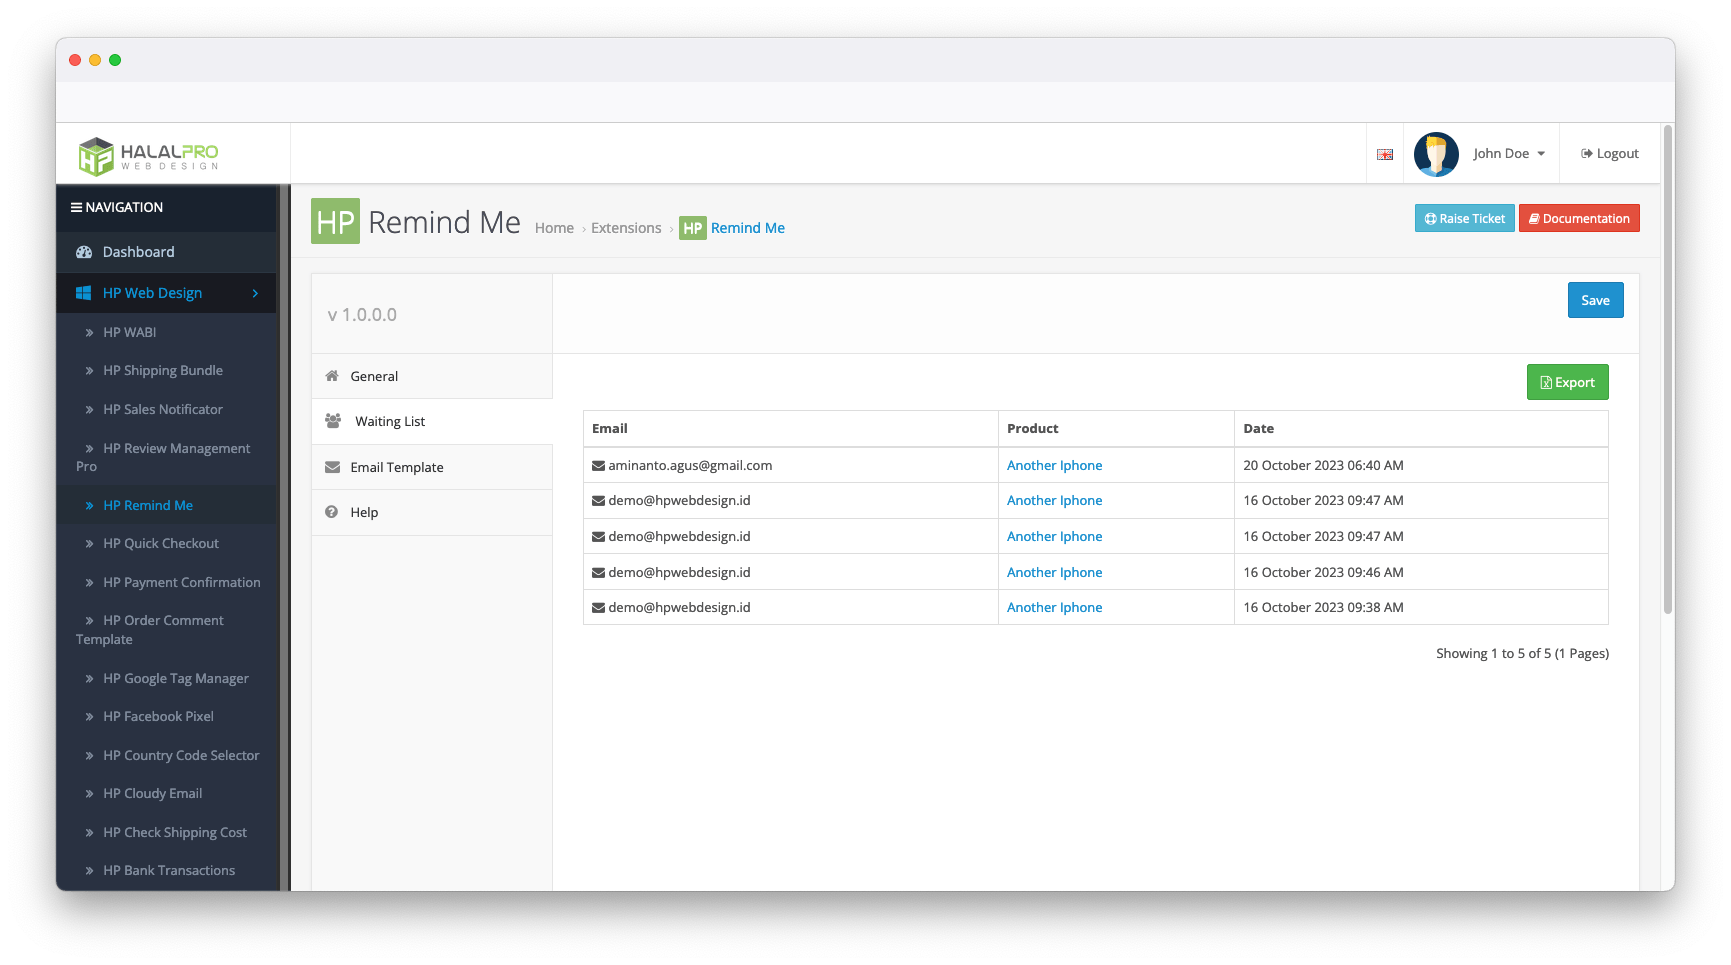The width and height of the screenshot is (1731, 965).
Task: Select HP Remind Me in the sidebar
Action: [150, 505]
